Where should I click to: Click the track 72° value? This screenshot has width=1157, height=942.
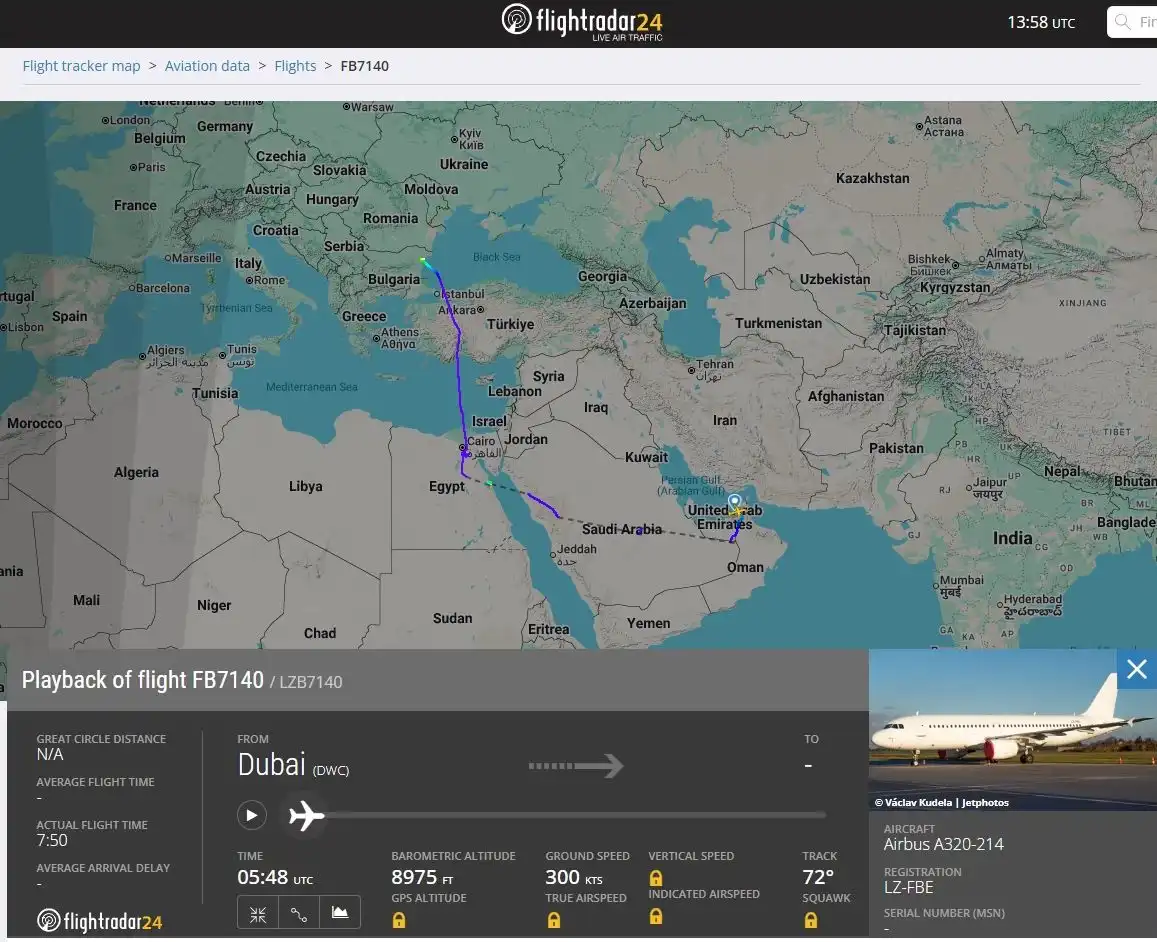pyautogui.click(x=818, y=877)
